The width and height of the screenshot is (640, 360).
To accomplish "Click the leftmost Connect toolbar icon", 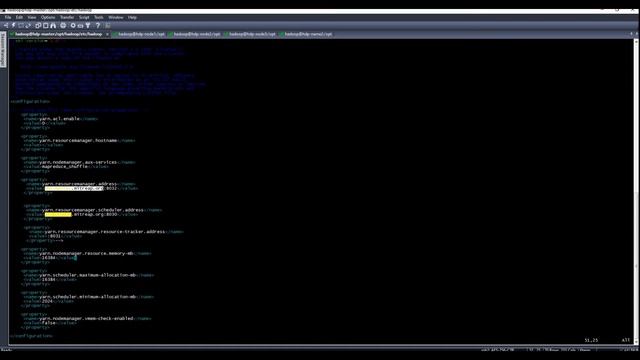I will 6,25.
